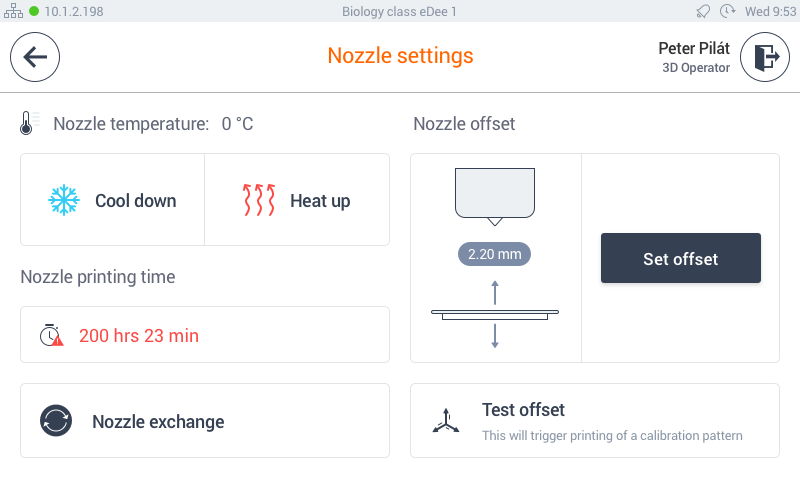Select Heat up
The height and width of the screenshot is (480, 800).
[x=297, y=200]
